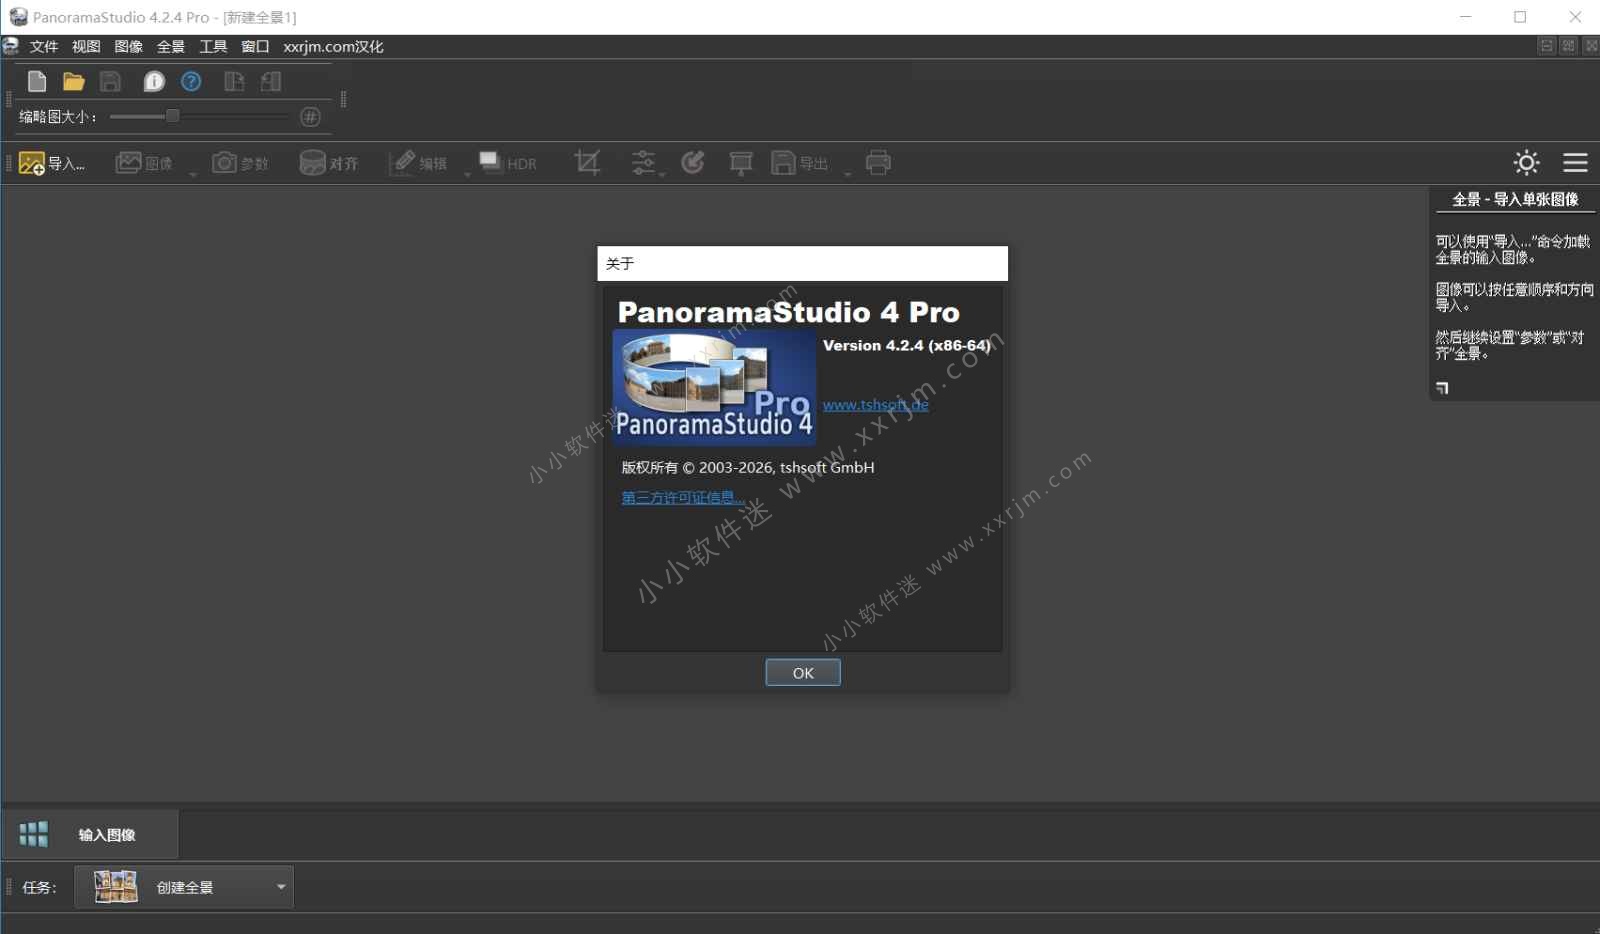Click the left panel layout icon
The width and height of the screenshot is (1600, 934).
click(234, 82)
